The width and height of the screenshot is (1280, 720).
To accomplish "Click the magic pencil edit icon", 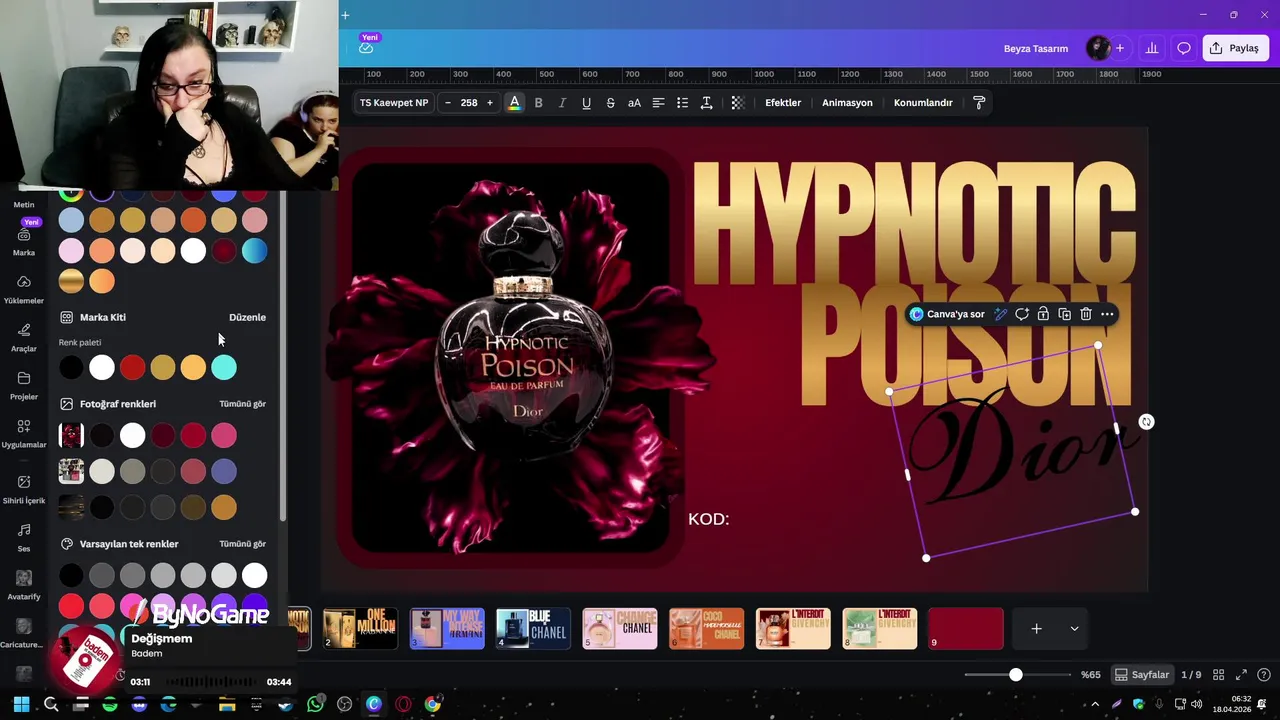I will [1000, 314].
